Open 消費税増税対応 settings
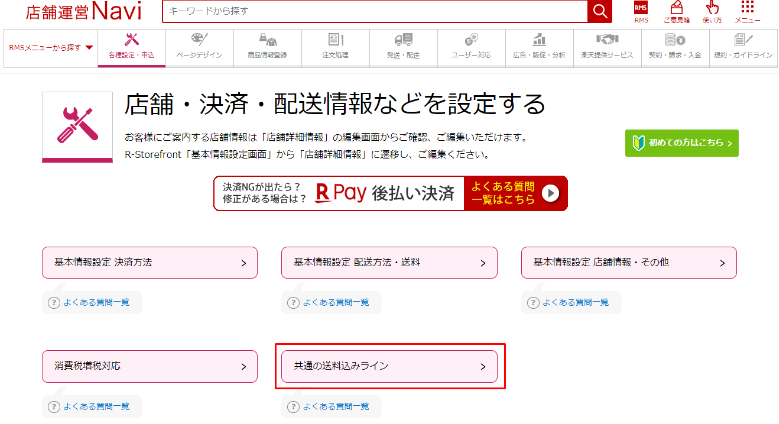 coord(150,366)
